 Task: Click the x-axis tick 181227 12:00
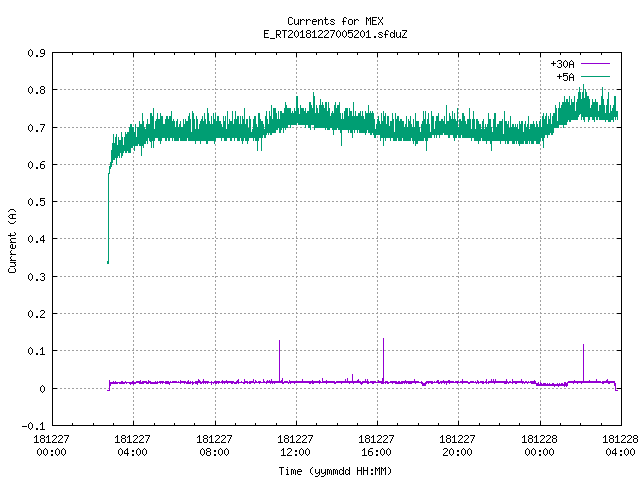296,446
